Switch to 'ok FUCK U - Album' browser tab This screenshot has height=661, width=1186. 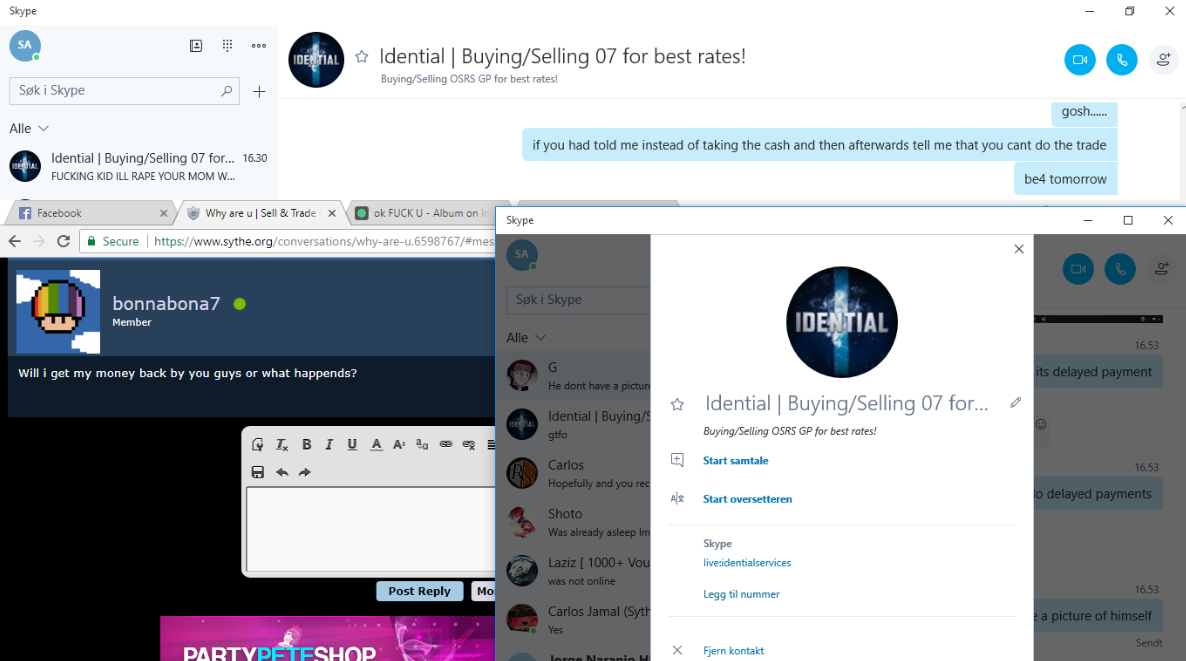tap(424, 213)
